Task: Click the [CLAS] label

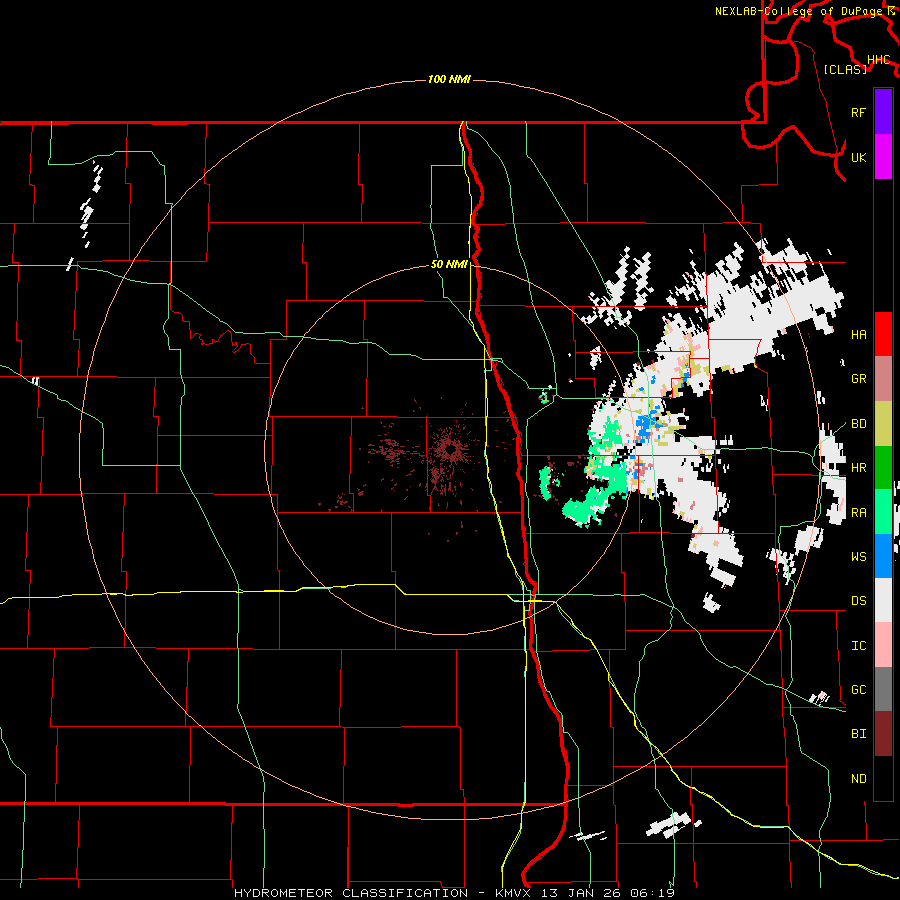Action: pyautogui.click(x=845, y=69)
